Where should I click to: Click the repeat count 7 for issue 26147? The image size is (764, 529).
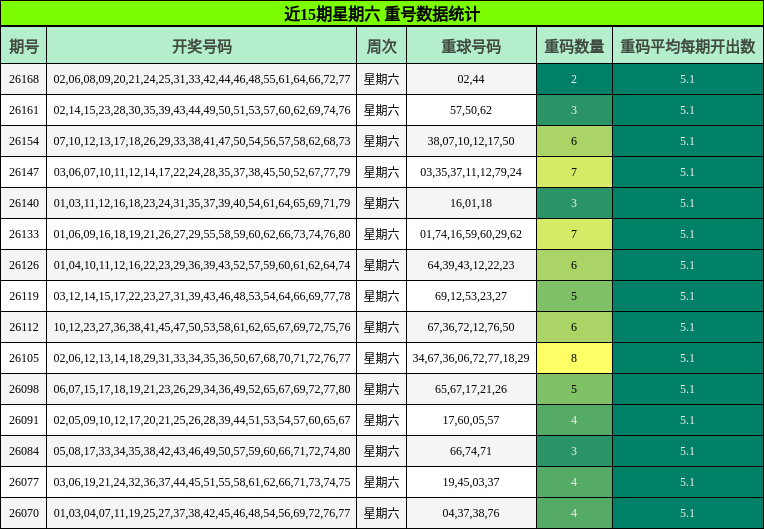[574, 172]
